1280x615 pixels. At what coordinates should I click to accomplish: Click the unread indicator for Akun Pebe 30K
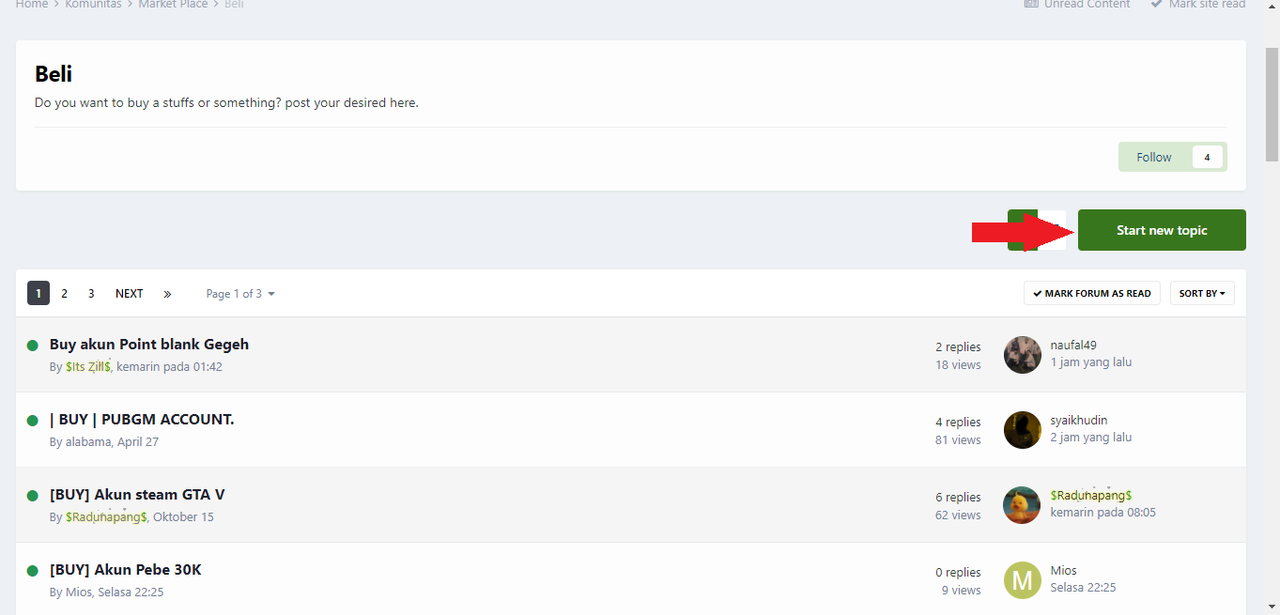(32, 570)
